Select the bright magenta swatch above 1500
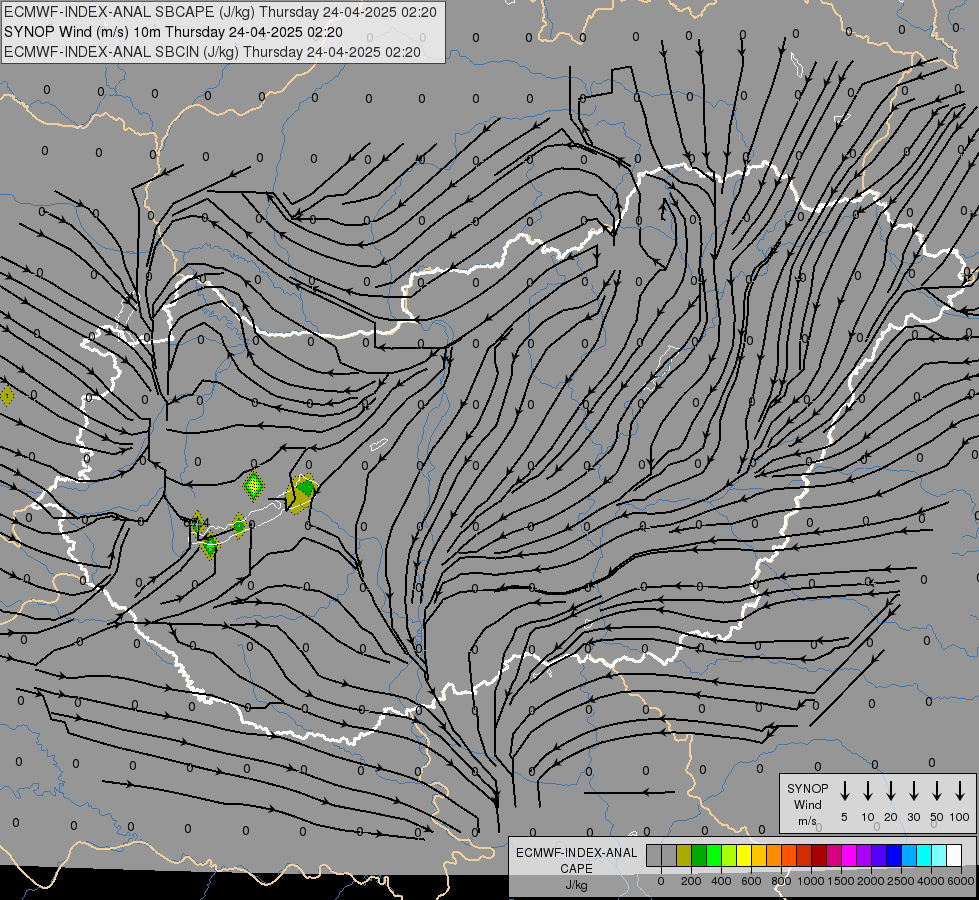The width and height of the screenshot is (979, 900). (850, 855)
